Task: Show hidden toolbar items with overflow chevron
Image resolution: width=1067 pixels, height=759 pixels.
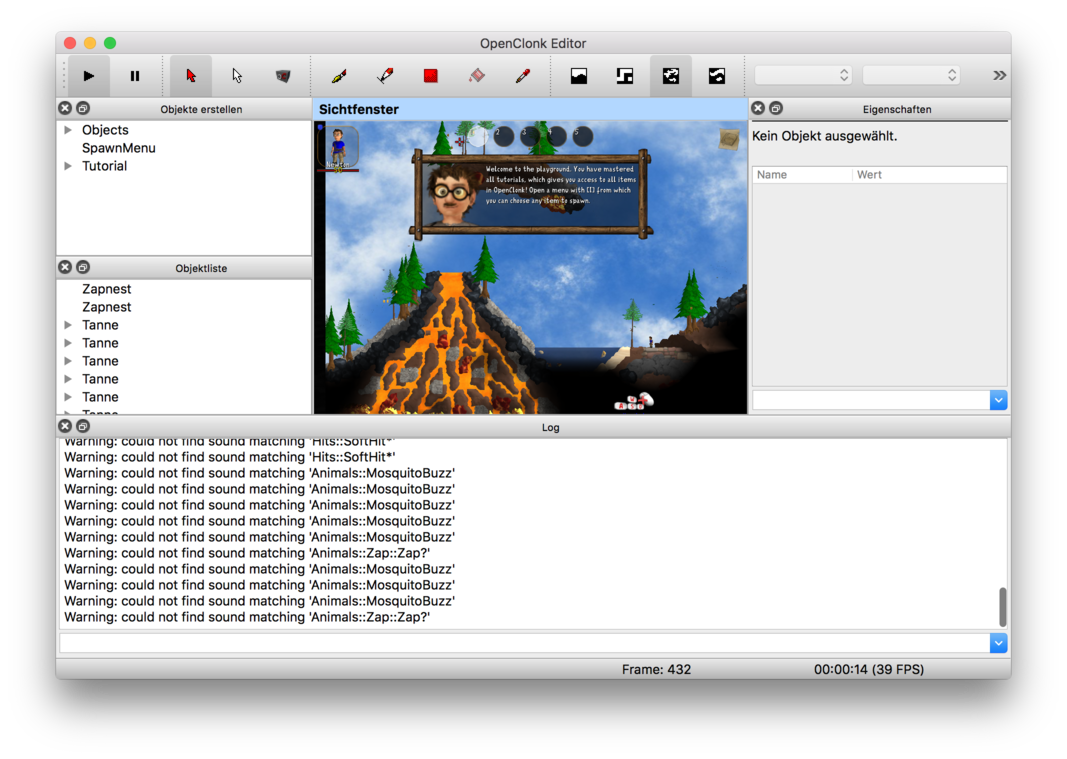Action: pyautogui.click(x=998, y=76)
